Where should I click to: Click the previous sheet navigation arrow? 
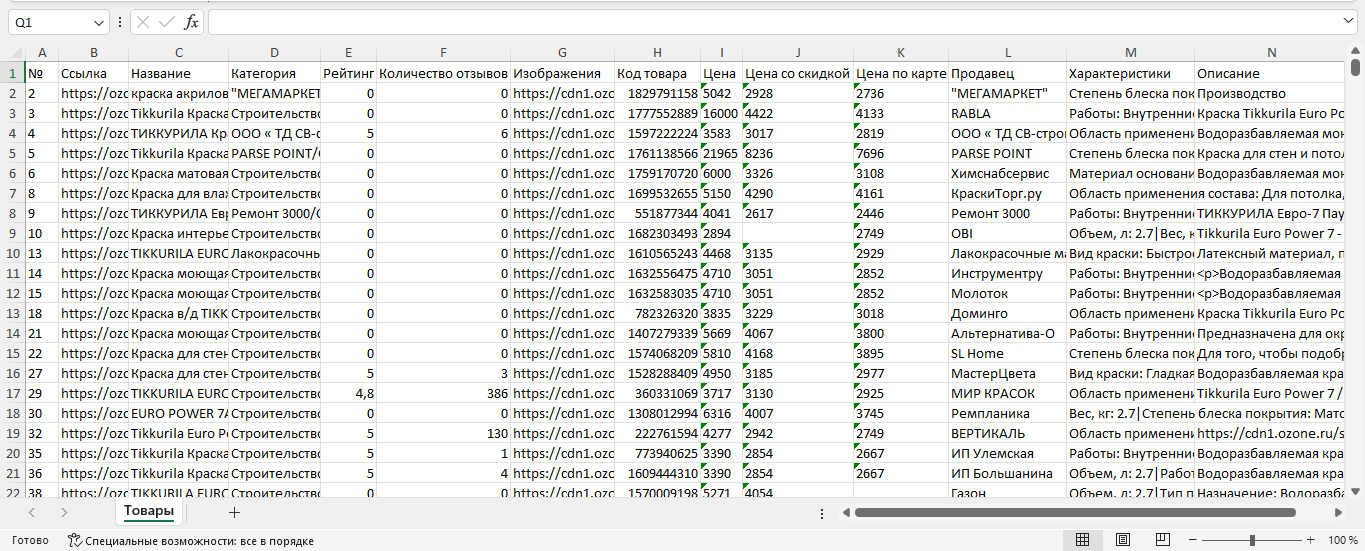[32, 512]
